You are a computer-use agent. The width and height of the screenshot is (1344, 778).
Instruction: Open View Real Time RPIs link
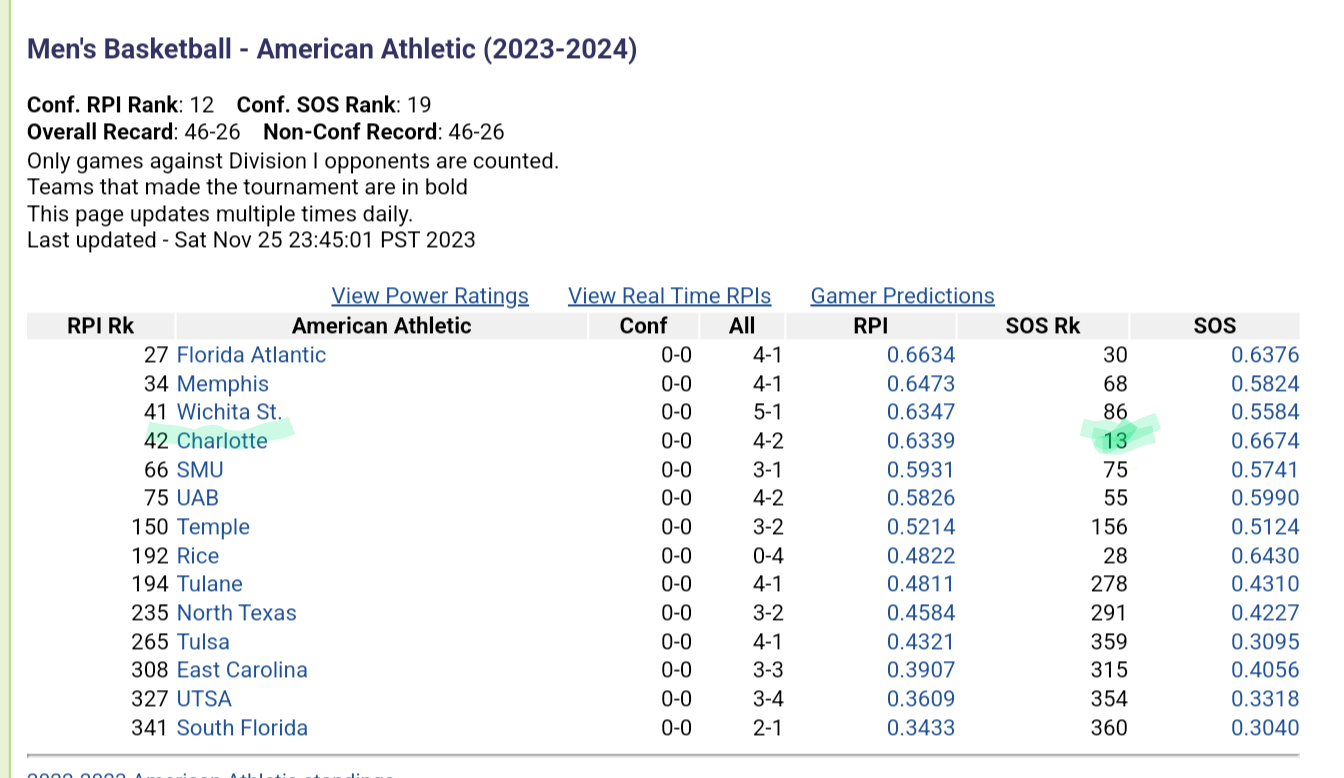670,296
